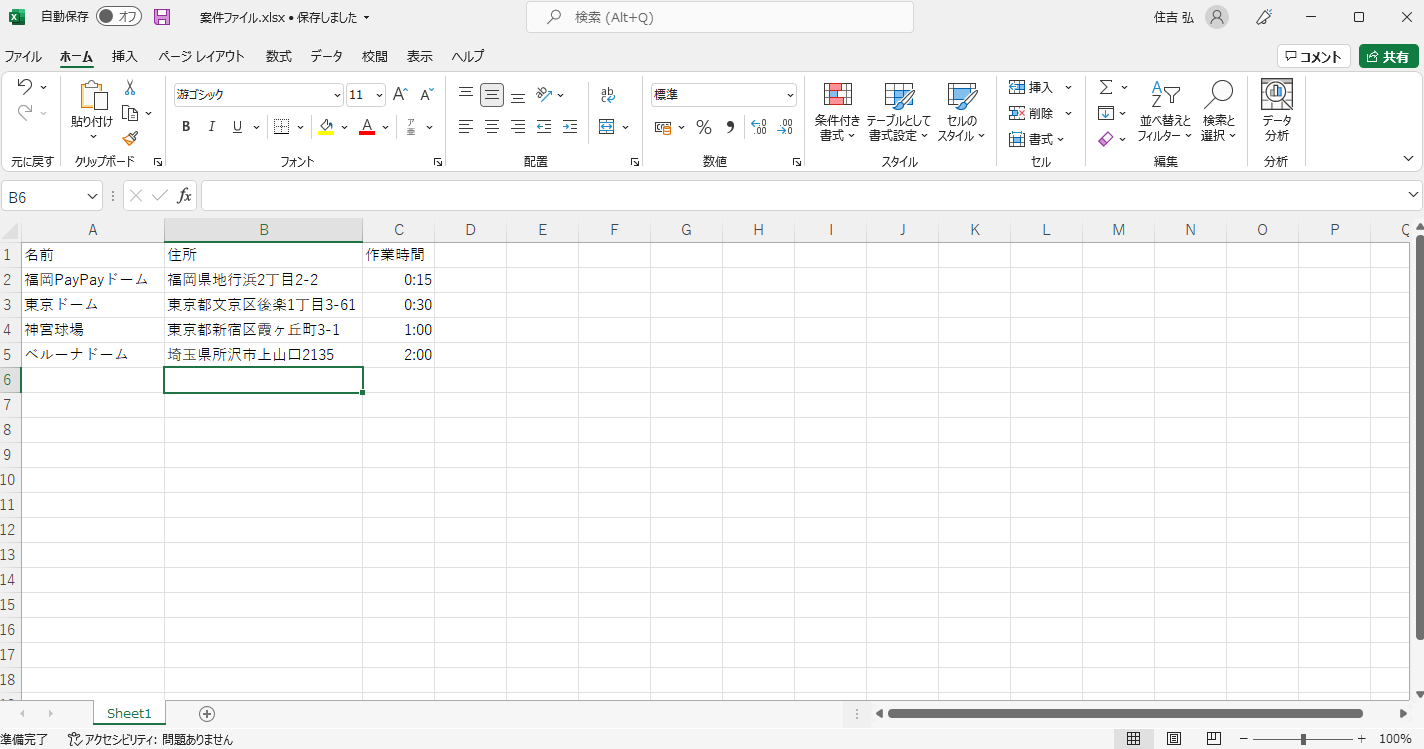
Task: Click the zoom slider in status bar
Action: pyautogui.click(x=1303, y=739)
